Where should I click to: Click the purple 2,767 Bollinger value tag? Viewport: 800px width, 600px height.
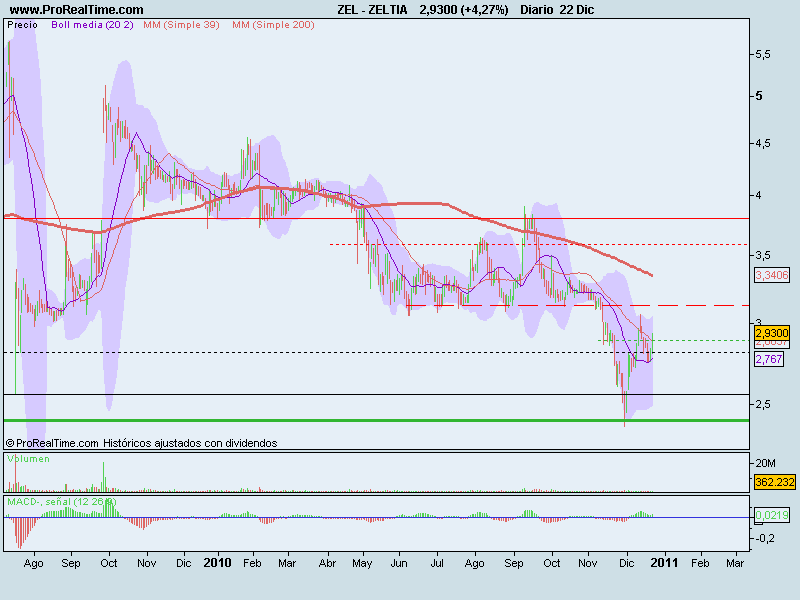769,359
